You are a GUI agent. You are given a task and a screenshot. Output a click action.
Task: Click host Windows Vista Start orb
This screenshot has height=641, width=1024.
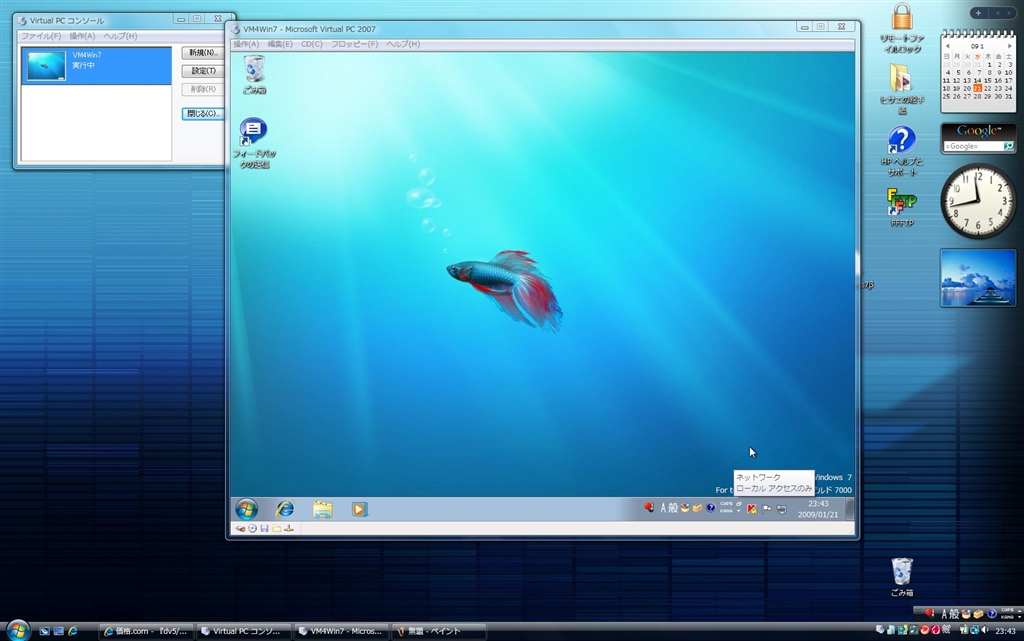[x=18, y=630]
